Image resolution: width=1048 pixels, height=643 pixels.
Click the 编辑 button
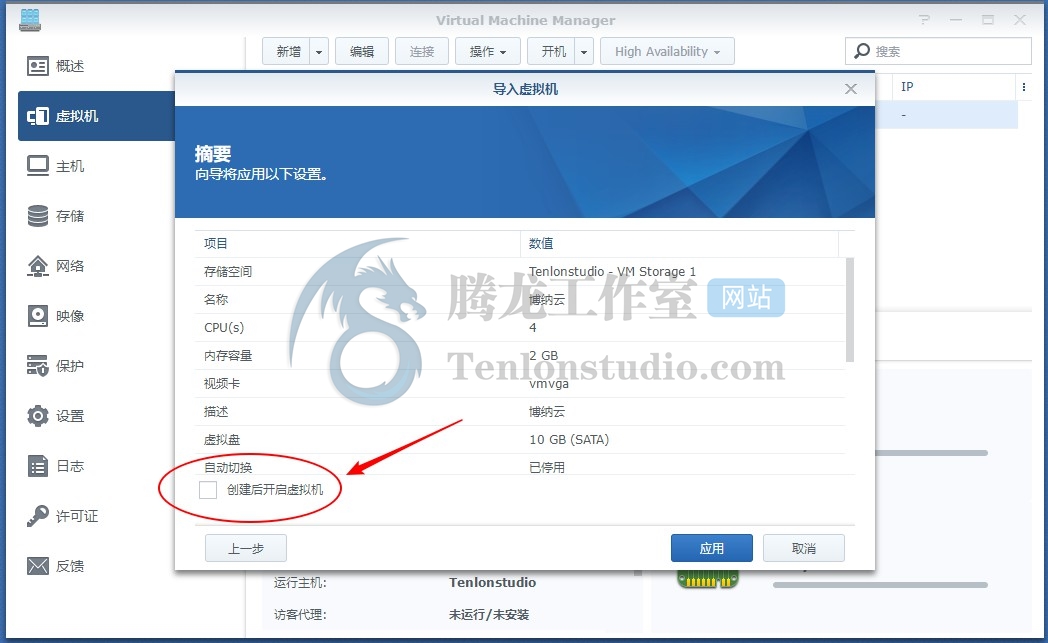[362, 51]
